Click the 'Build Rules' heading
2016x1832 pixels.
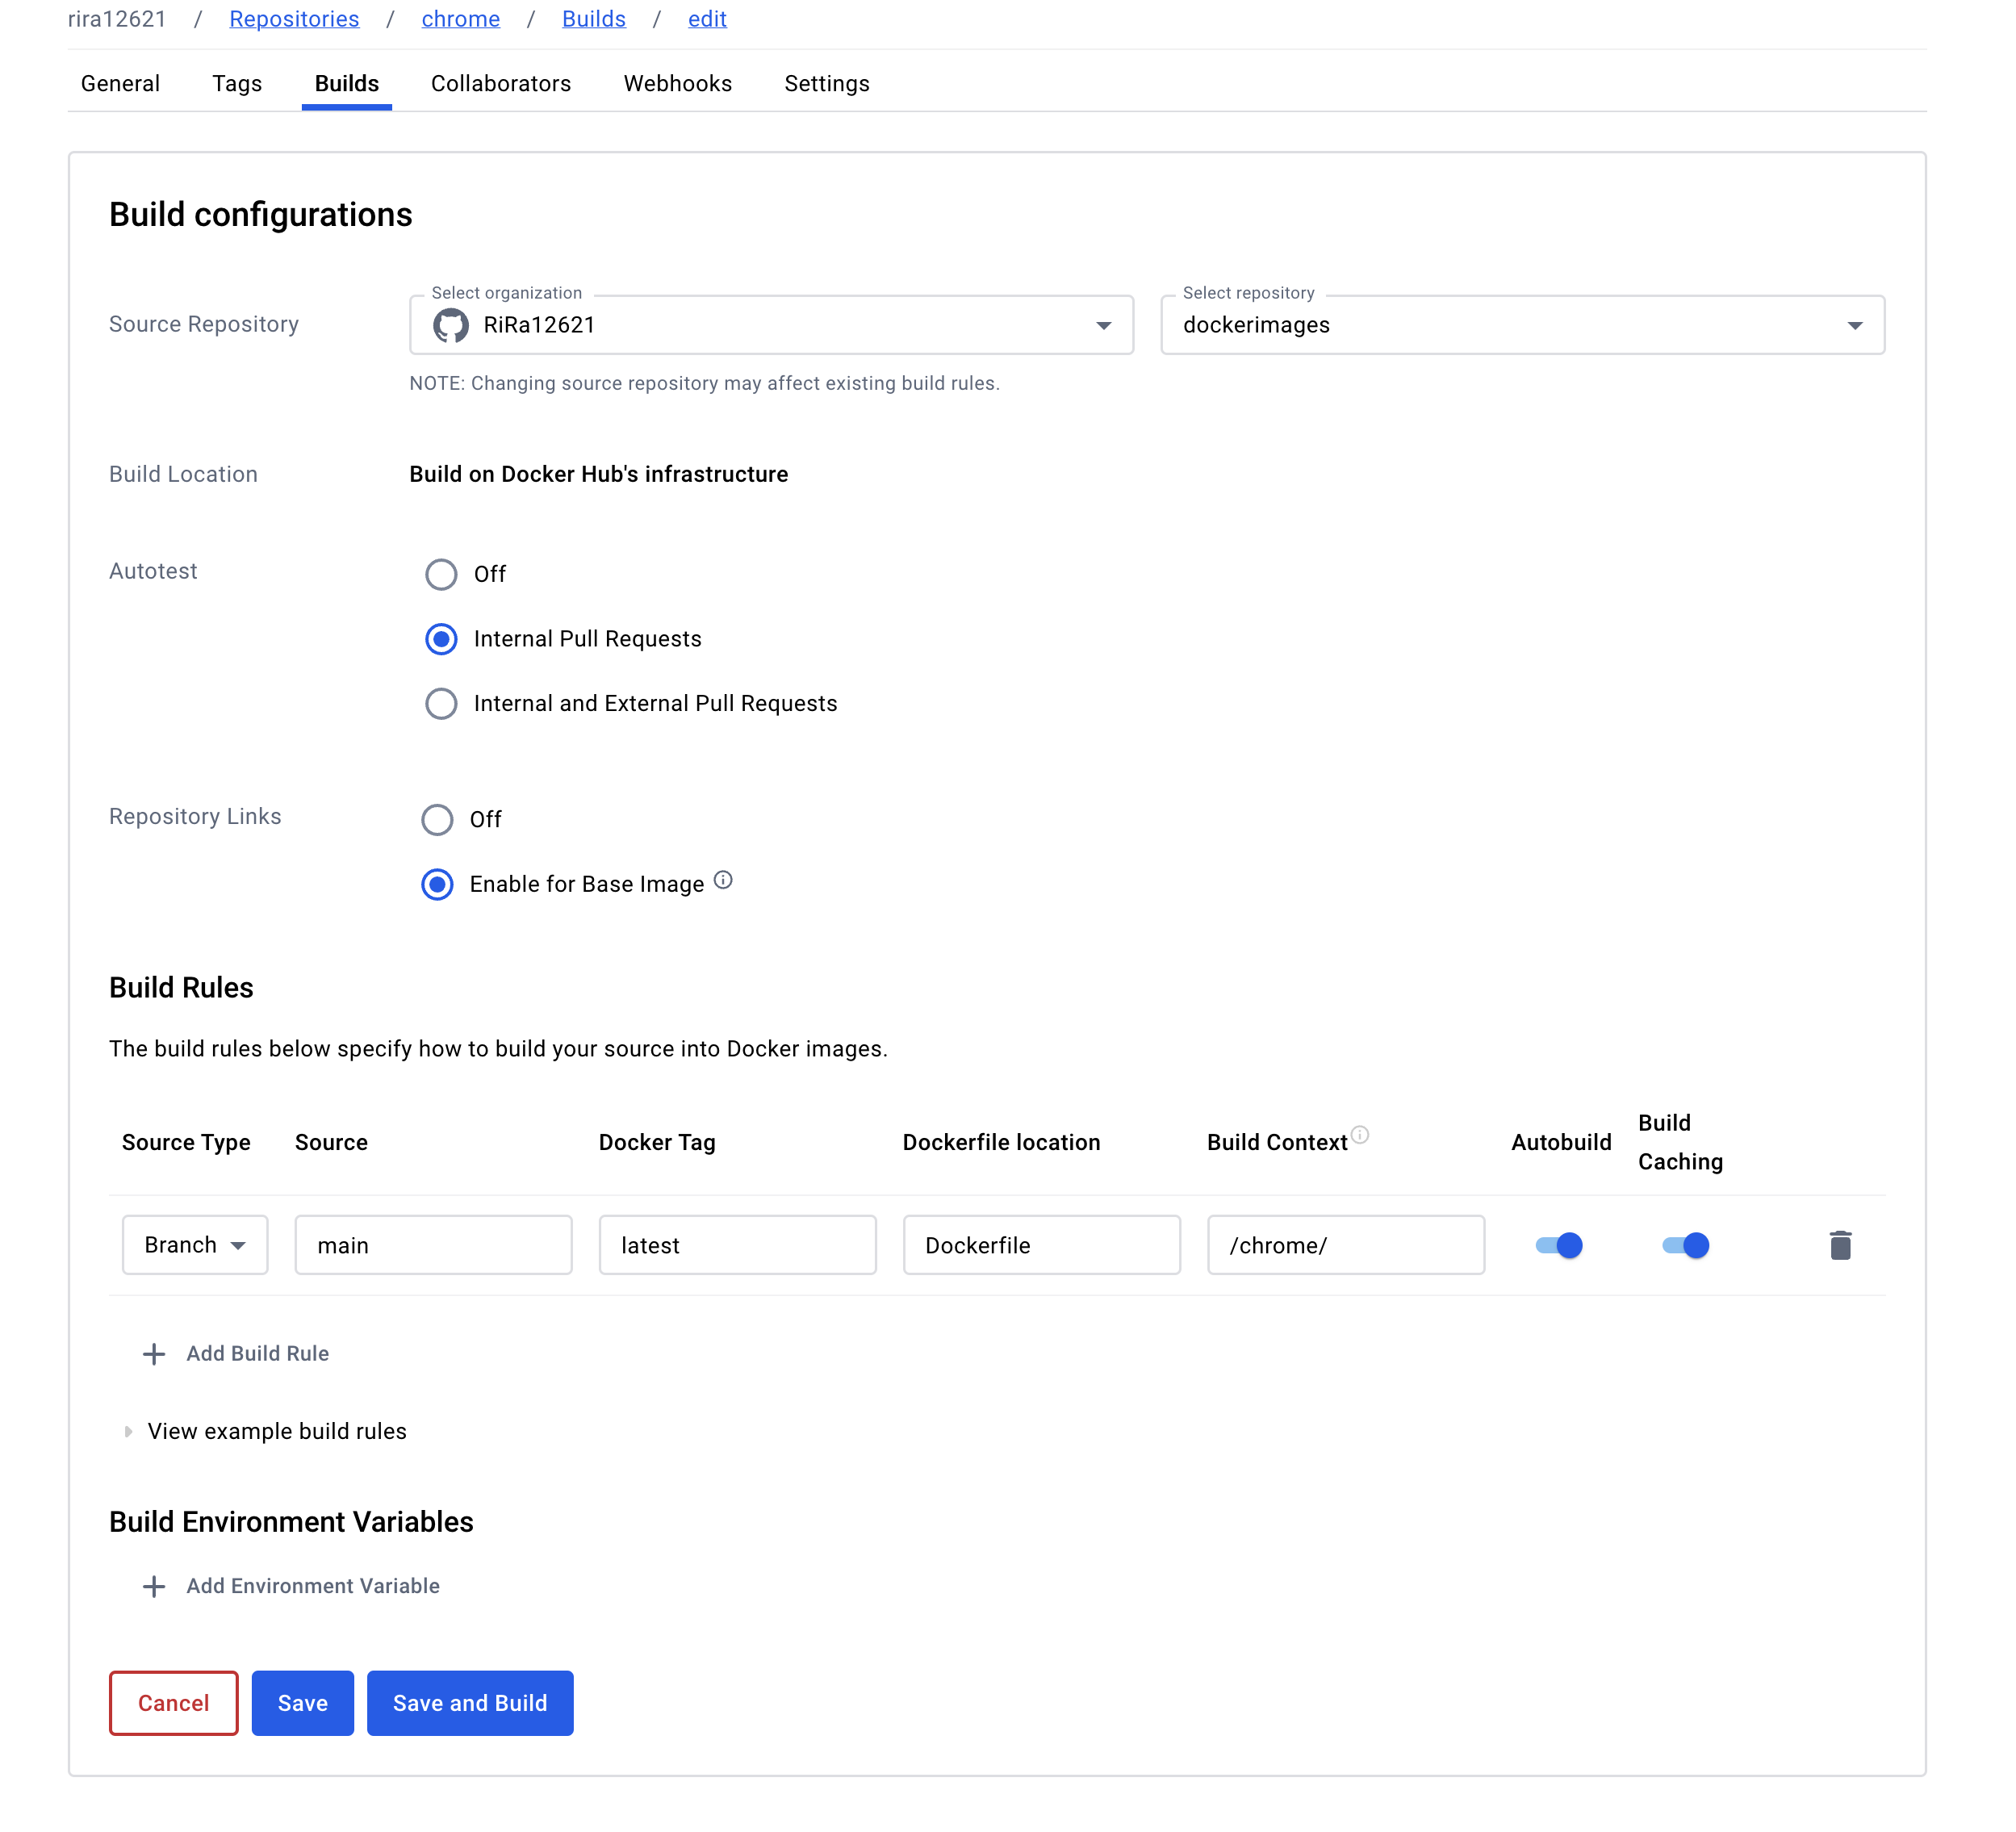coord(181,988)
